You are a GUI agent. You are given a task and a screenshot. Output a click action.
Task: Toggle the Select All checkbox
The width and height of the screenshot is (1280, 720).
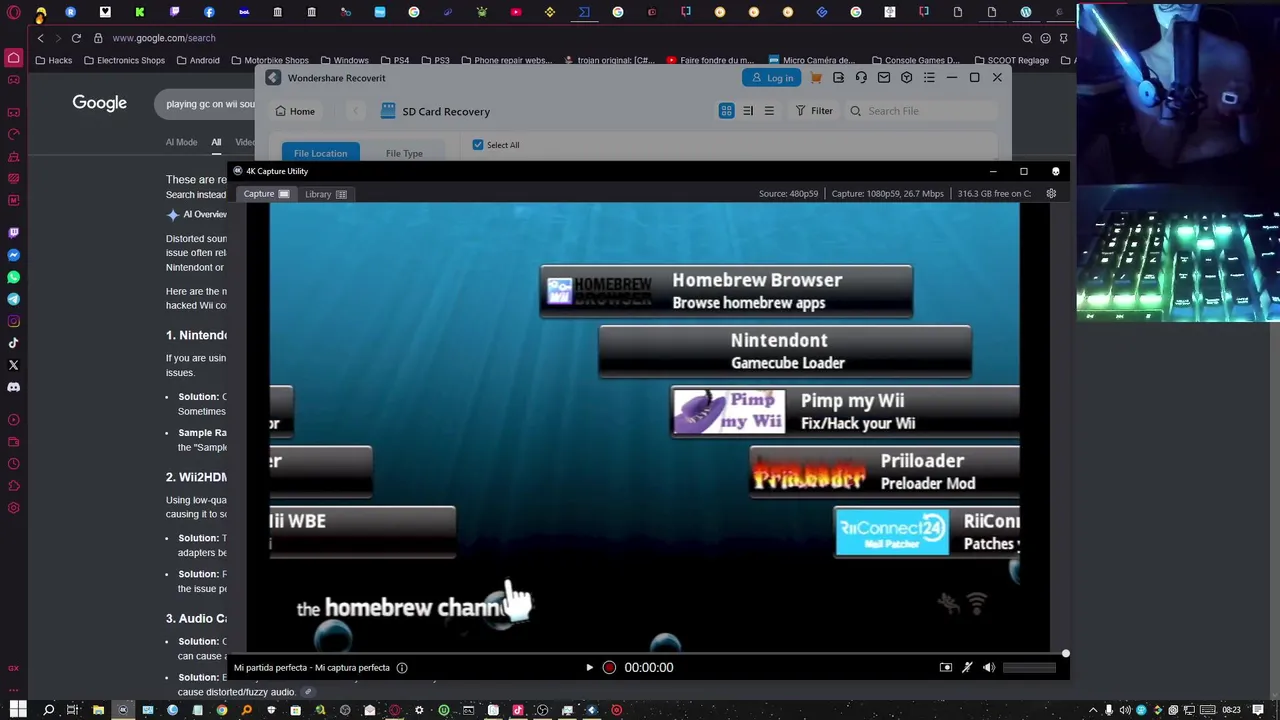click(x=478, y=145)
